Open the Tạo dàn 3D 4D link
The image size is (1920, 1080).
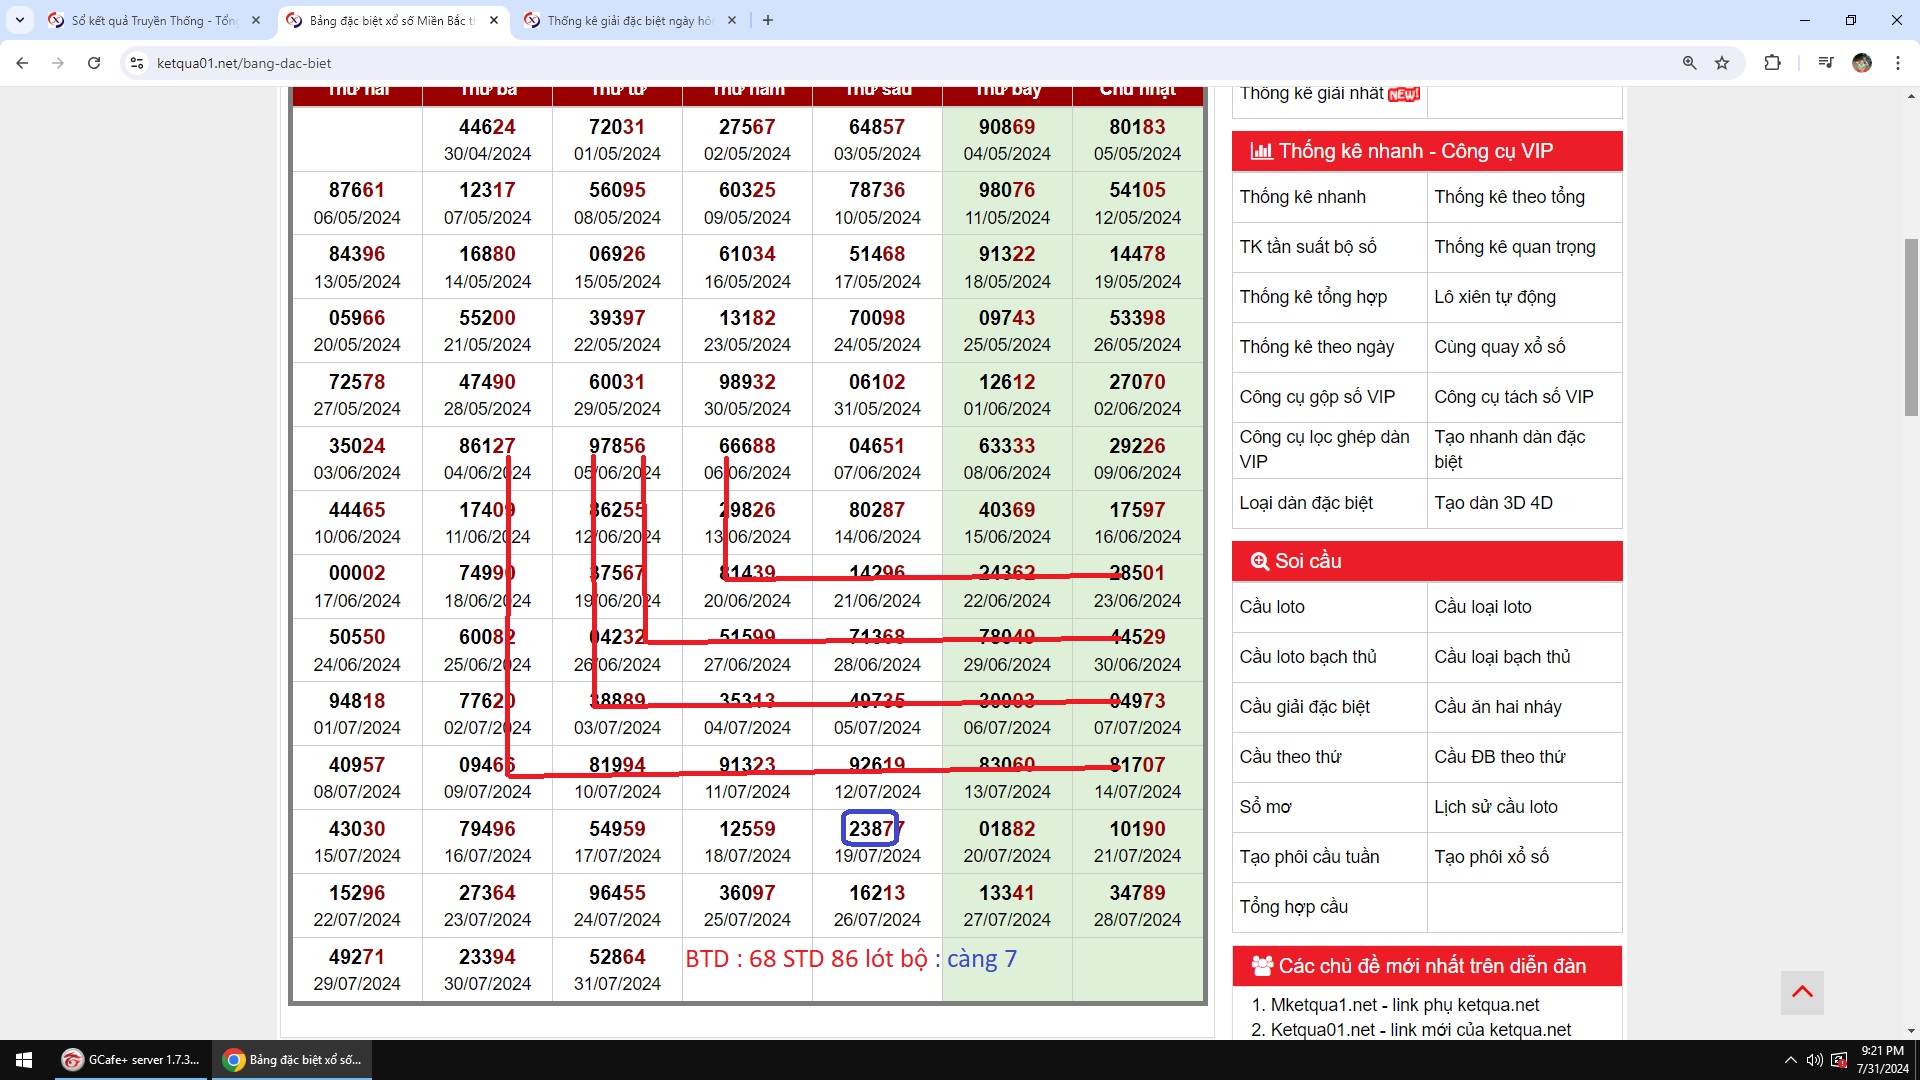click(x=1493, y=503)
